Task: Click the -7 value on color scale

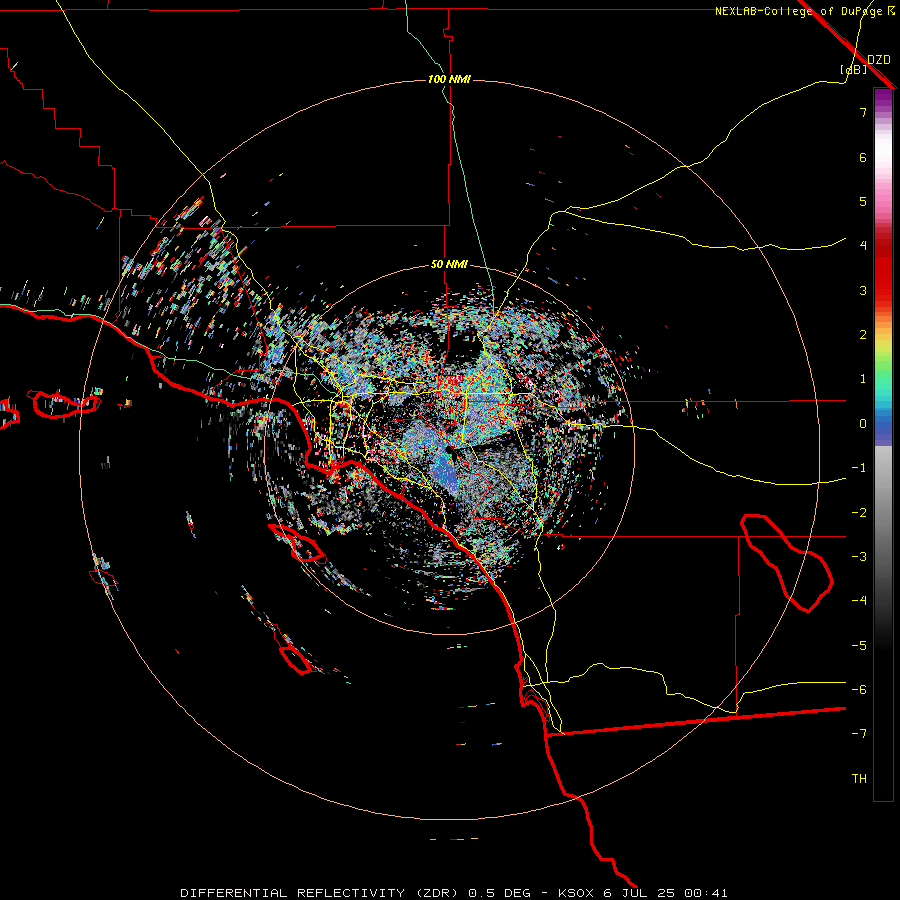Action: [859, 734]
